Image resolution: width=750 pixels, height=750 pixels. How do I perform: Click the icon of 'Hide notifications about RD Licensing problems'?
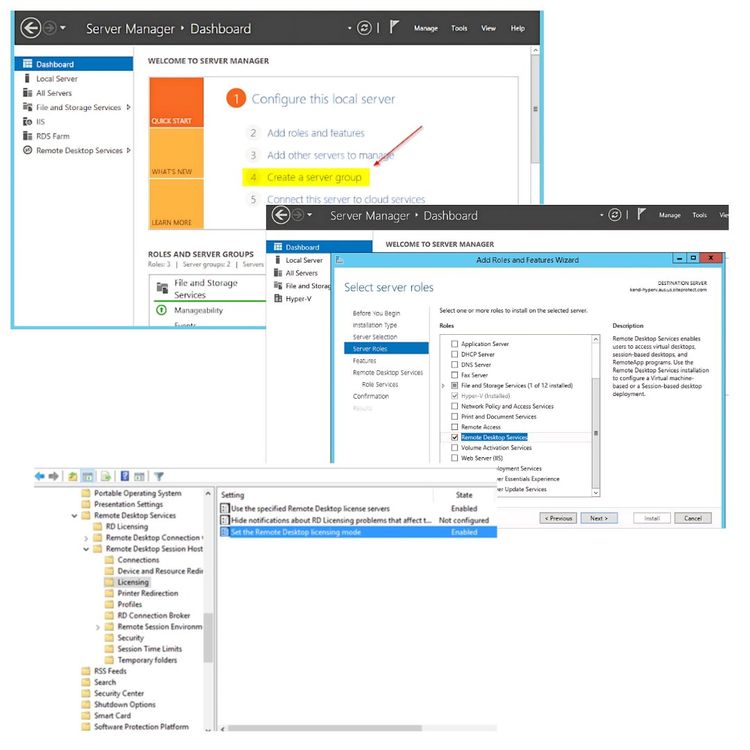(225, 520)
